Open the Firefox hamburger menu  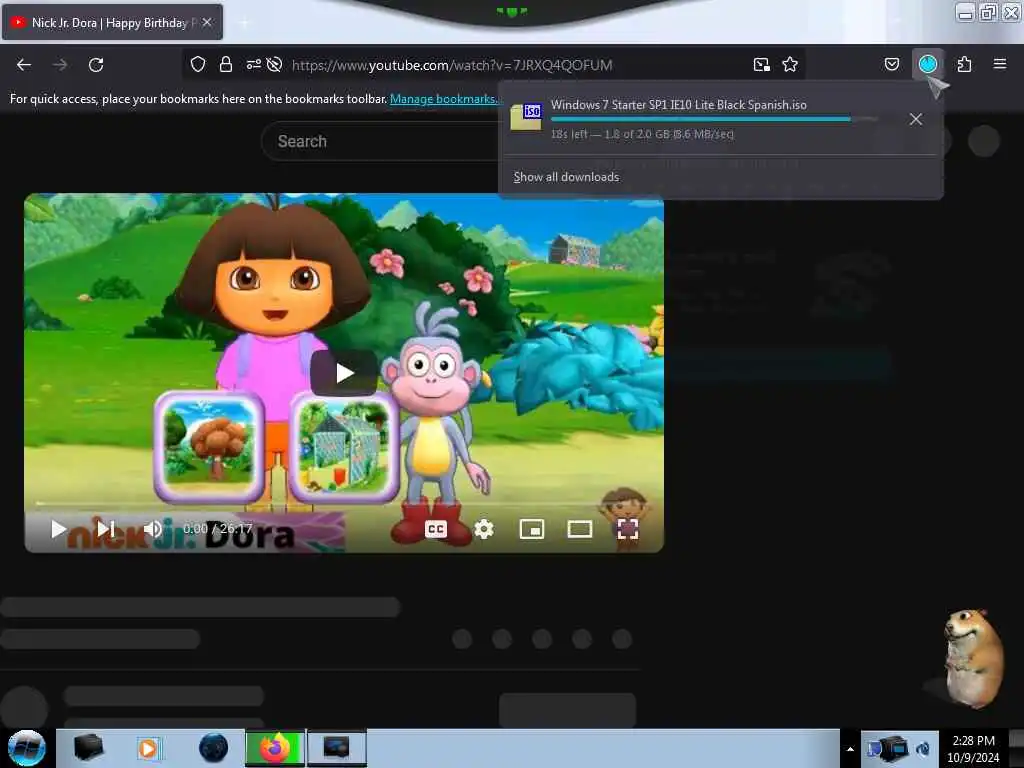tap(999, 64)
